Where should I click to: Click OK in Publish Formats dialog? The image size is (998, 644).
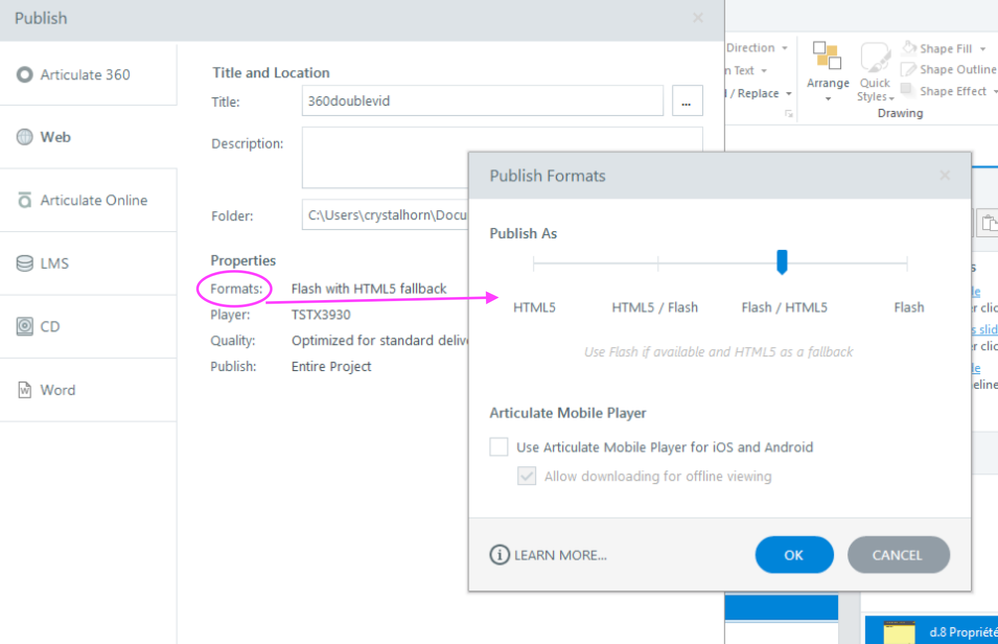(x=794, y=555)
